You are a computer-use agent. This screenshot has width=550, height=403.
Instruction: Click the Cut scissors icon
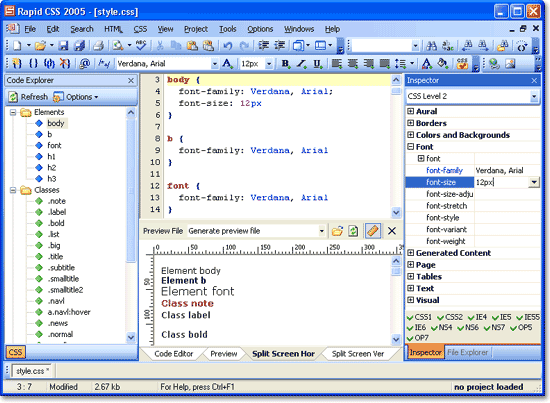click(x=160, y=46)
